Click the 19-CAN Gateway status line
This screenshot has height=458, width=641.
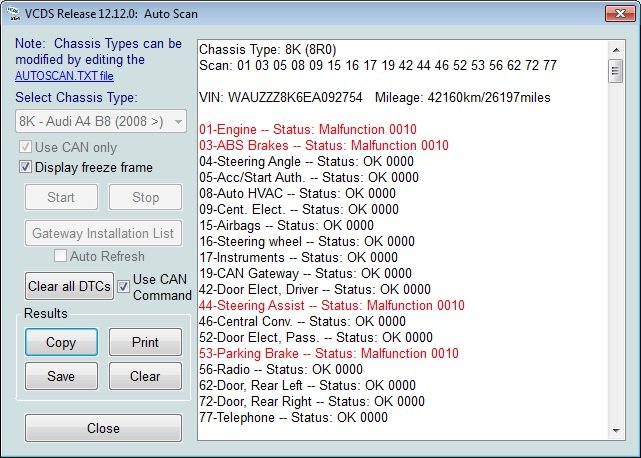[x=305, y=273]
